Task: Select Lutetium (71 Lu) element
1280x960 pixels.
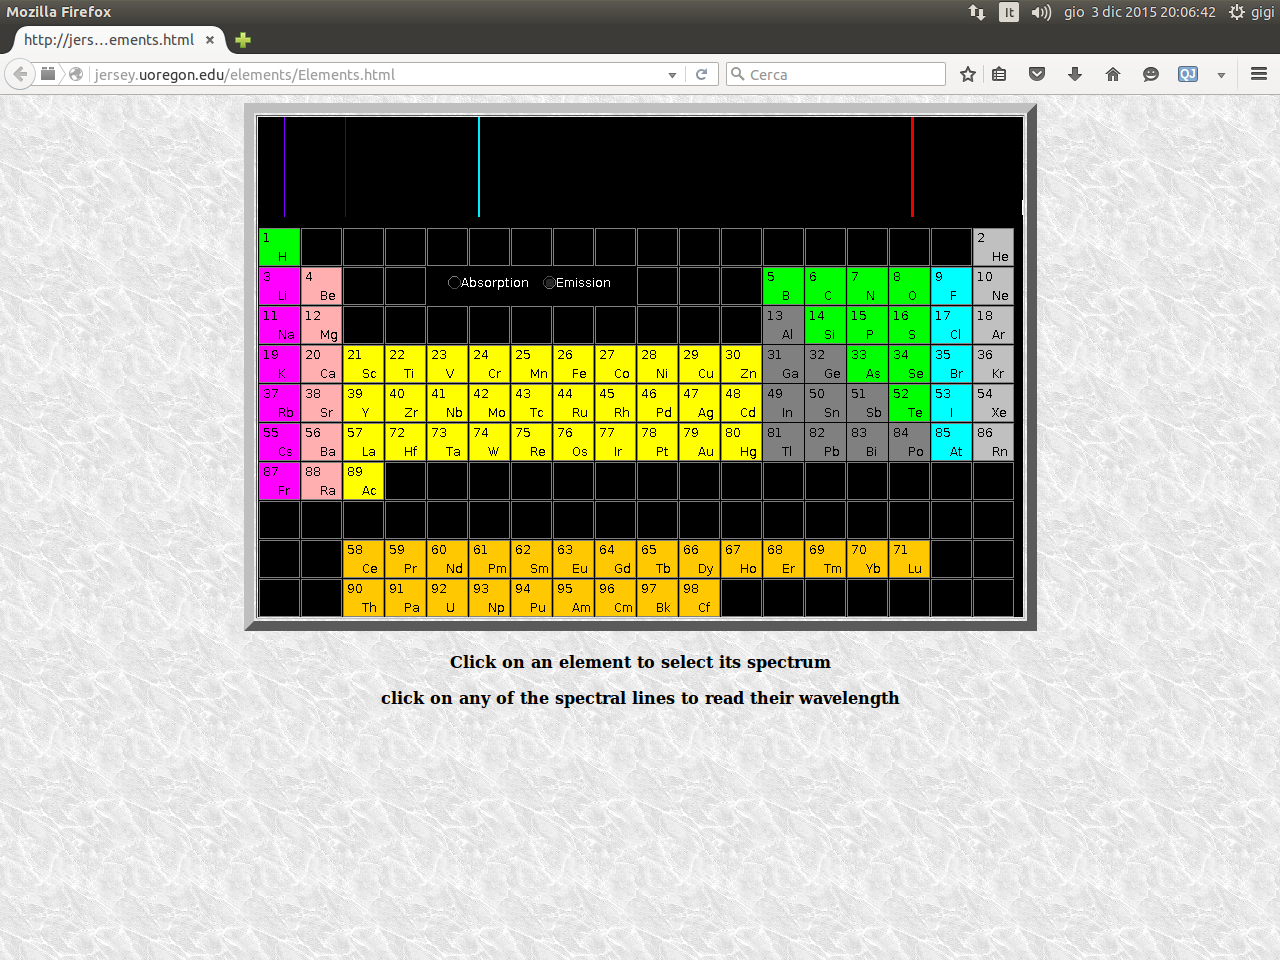Action: pyautogui.click(x=910, y=559)
